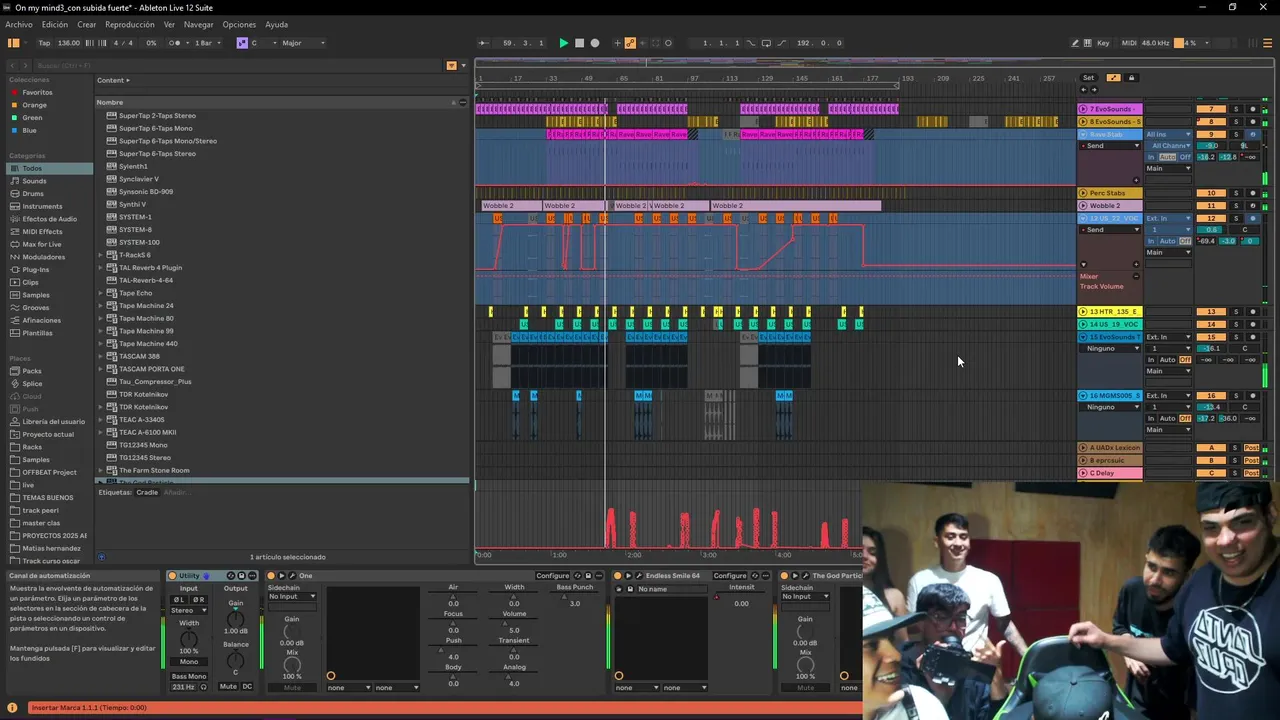Toggle the Draw Mode pencil icon
Screen dimensions: 1280x720
1075,43
